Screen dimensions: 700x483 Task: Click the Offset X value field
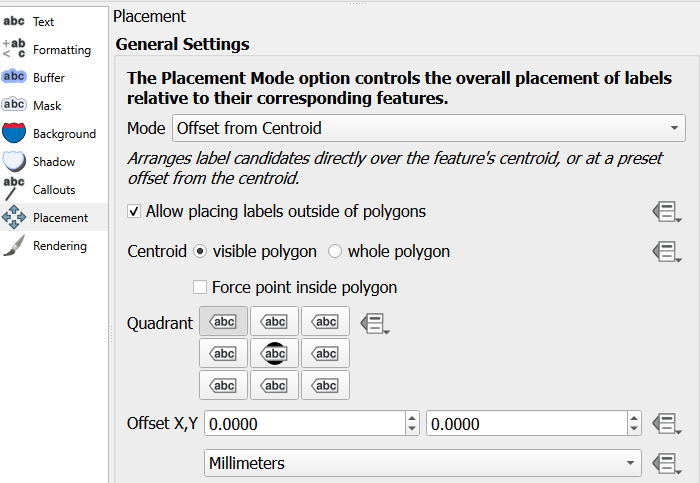coord(304,424)
